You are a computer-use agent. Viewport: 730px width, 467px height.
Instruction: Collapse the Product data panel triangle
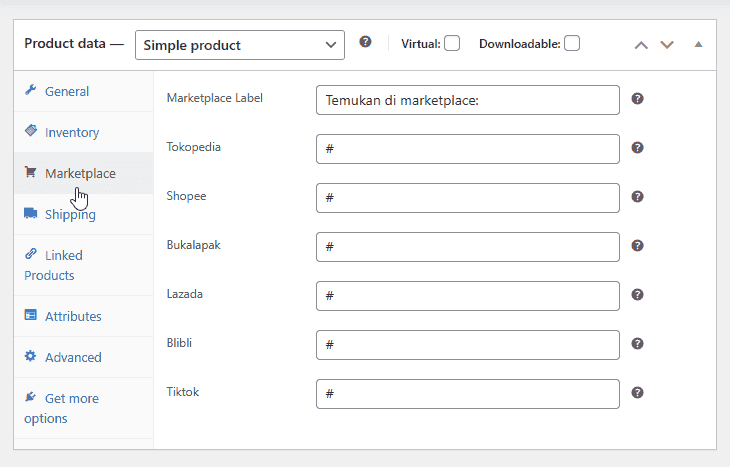(x=698, y=44)
